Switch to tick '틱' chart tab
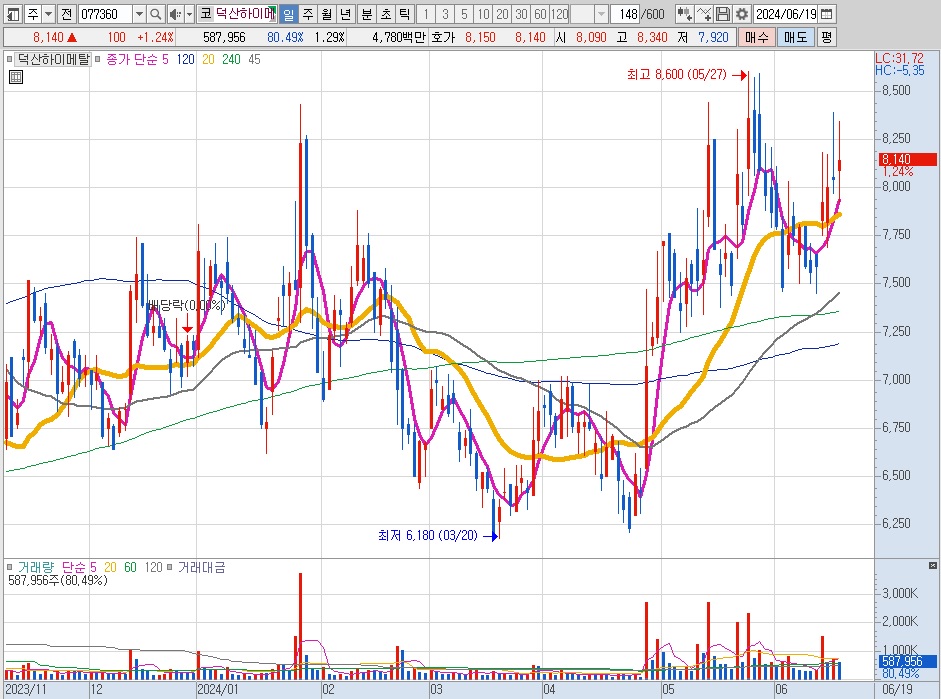Screen dimensions: 941x699 (x=404, y=14)
